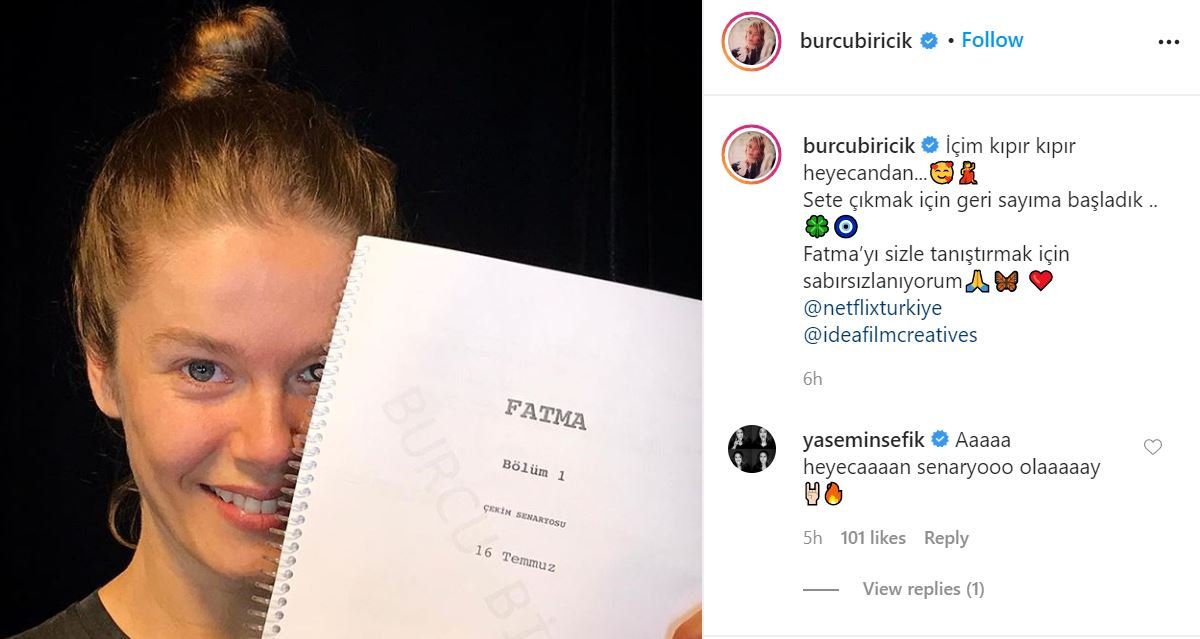Click the caption avatar of burcubiricik
Image resolution: width=1200 pixels, height=639 pixels.
750,154
